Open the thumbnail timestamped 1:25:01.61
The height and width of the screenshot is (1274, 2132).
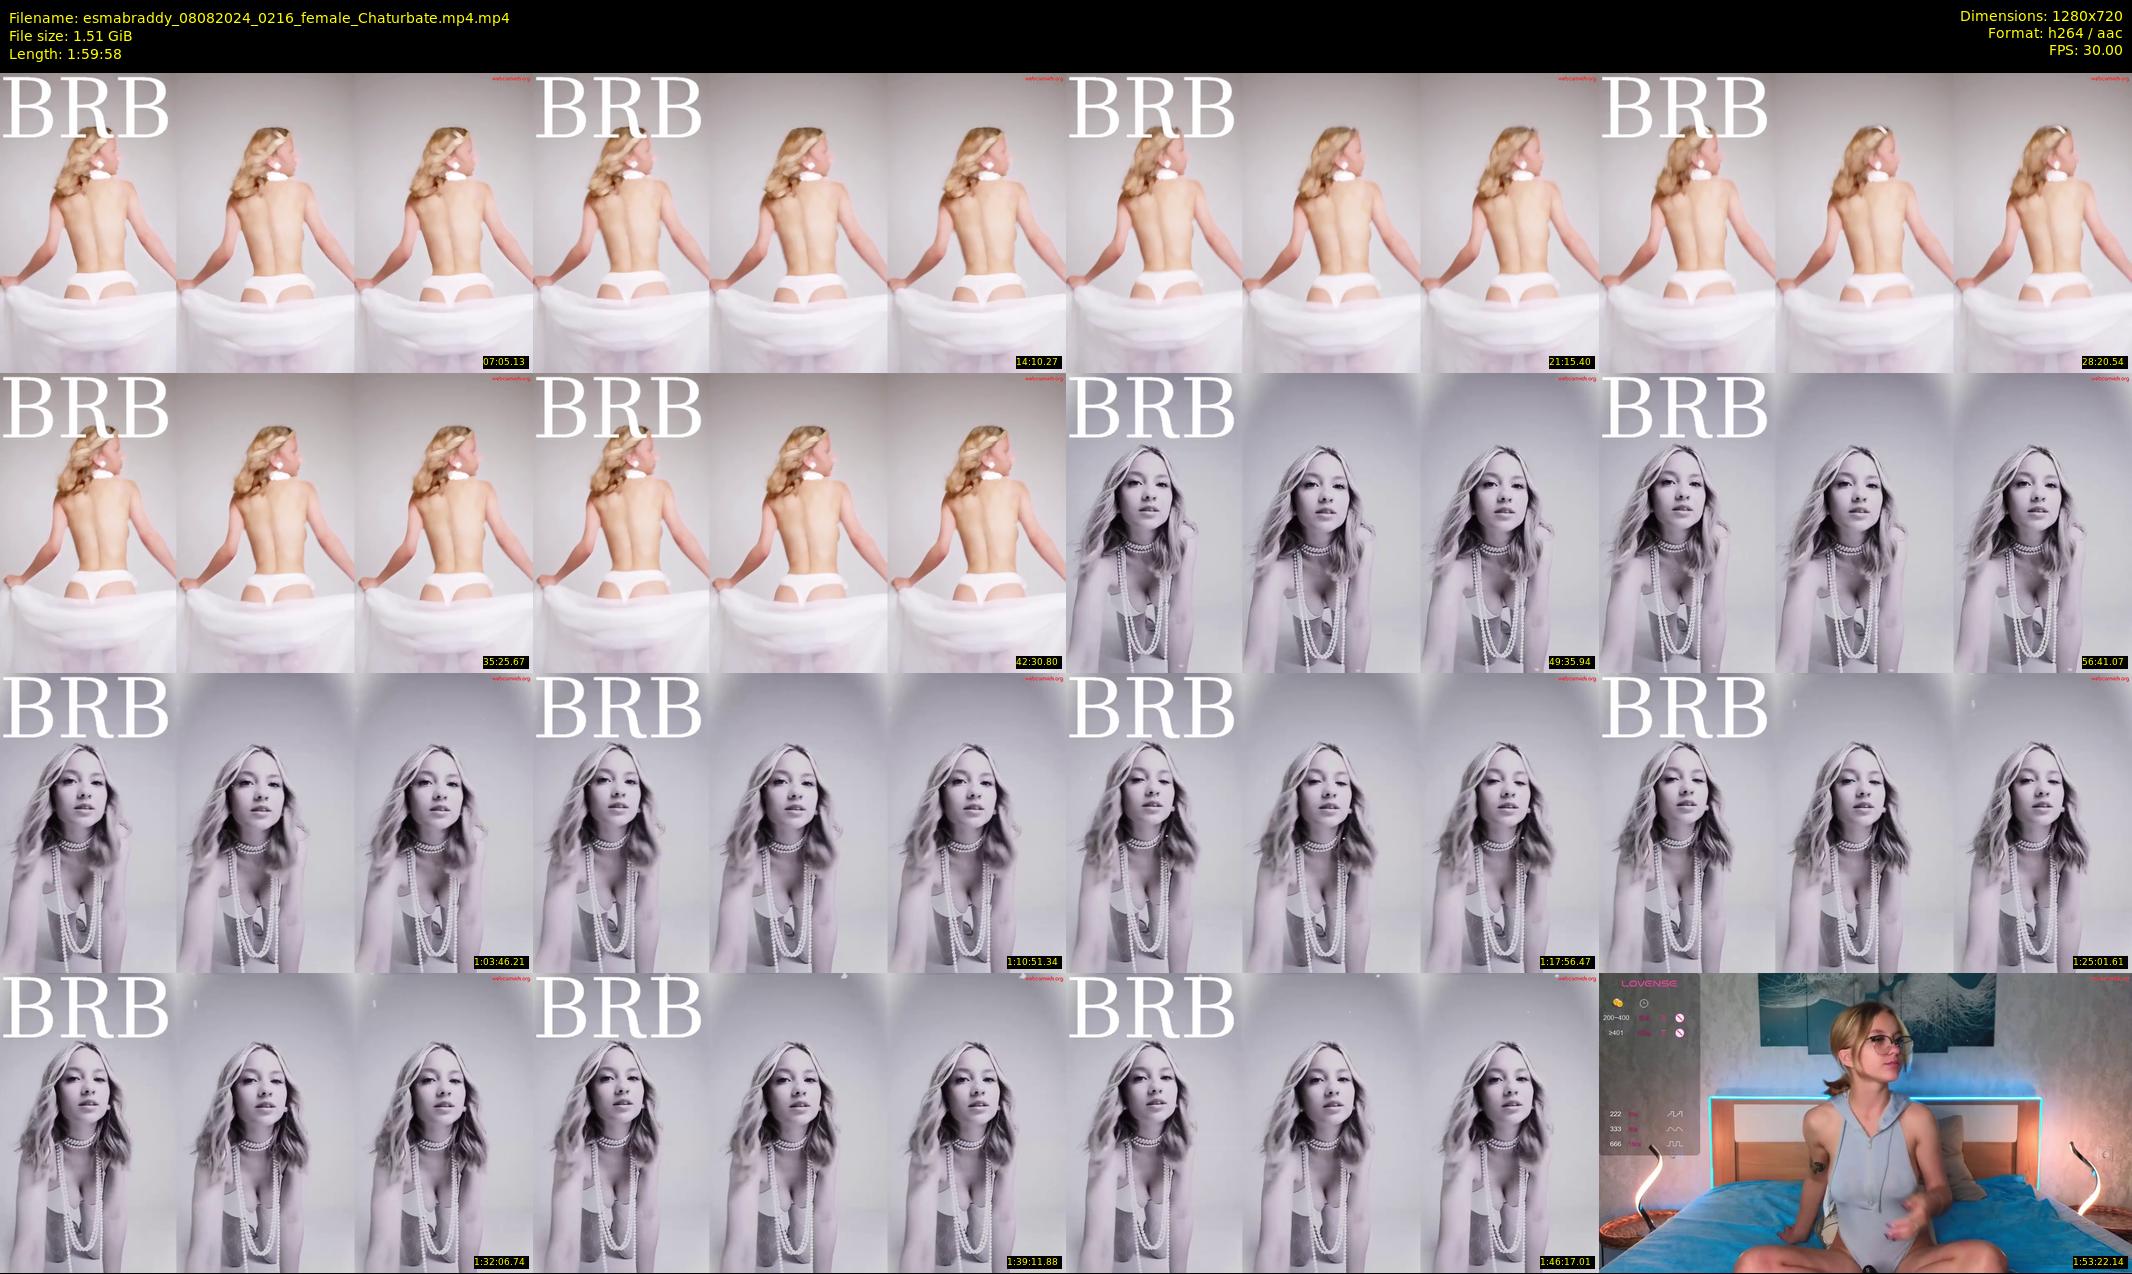point(1865,822)
